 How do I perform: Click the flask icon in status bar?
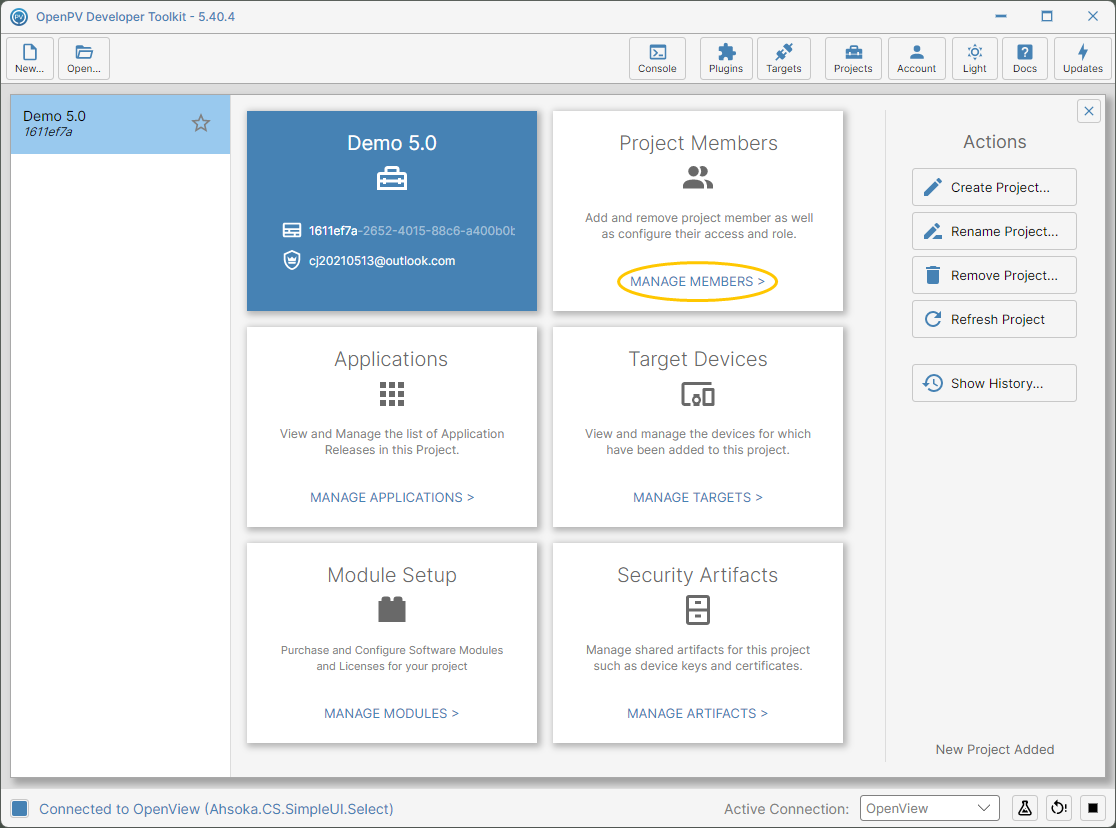(x=1024, y=808)
